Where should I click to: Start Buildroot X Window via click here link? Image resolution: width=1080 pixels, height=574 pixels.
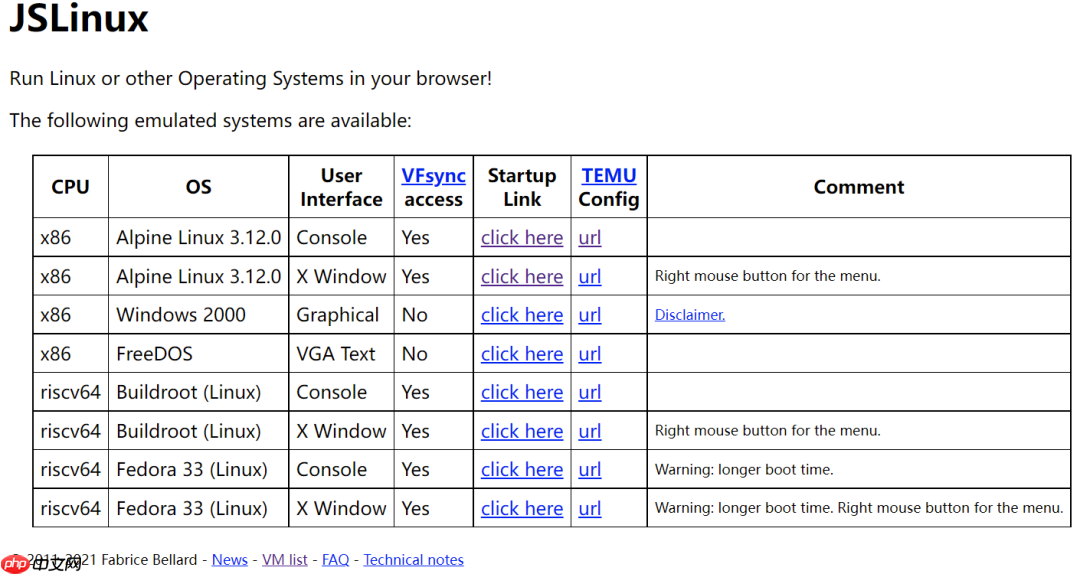click(522, 431)
